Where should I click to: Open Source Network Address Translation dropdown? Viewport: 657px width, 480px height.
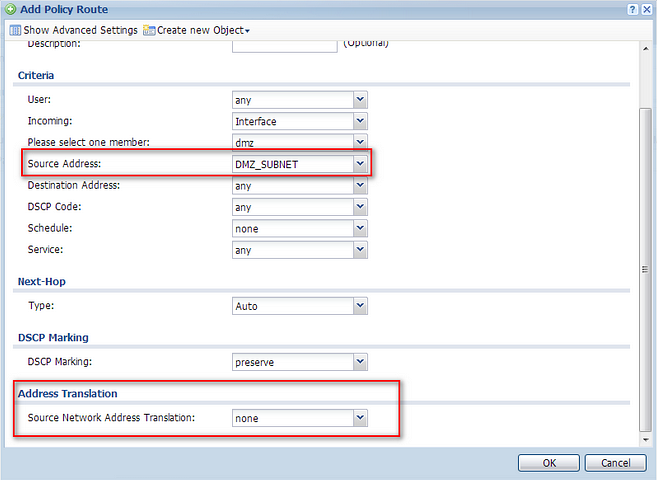(360, 418)
